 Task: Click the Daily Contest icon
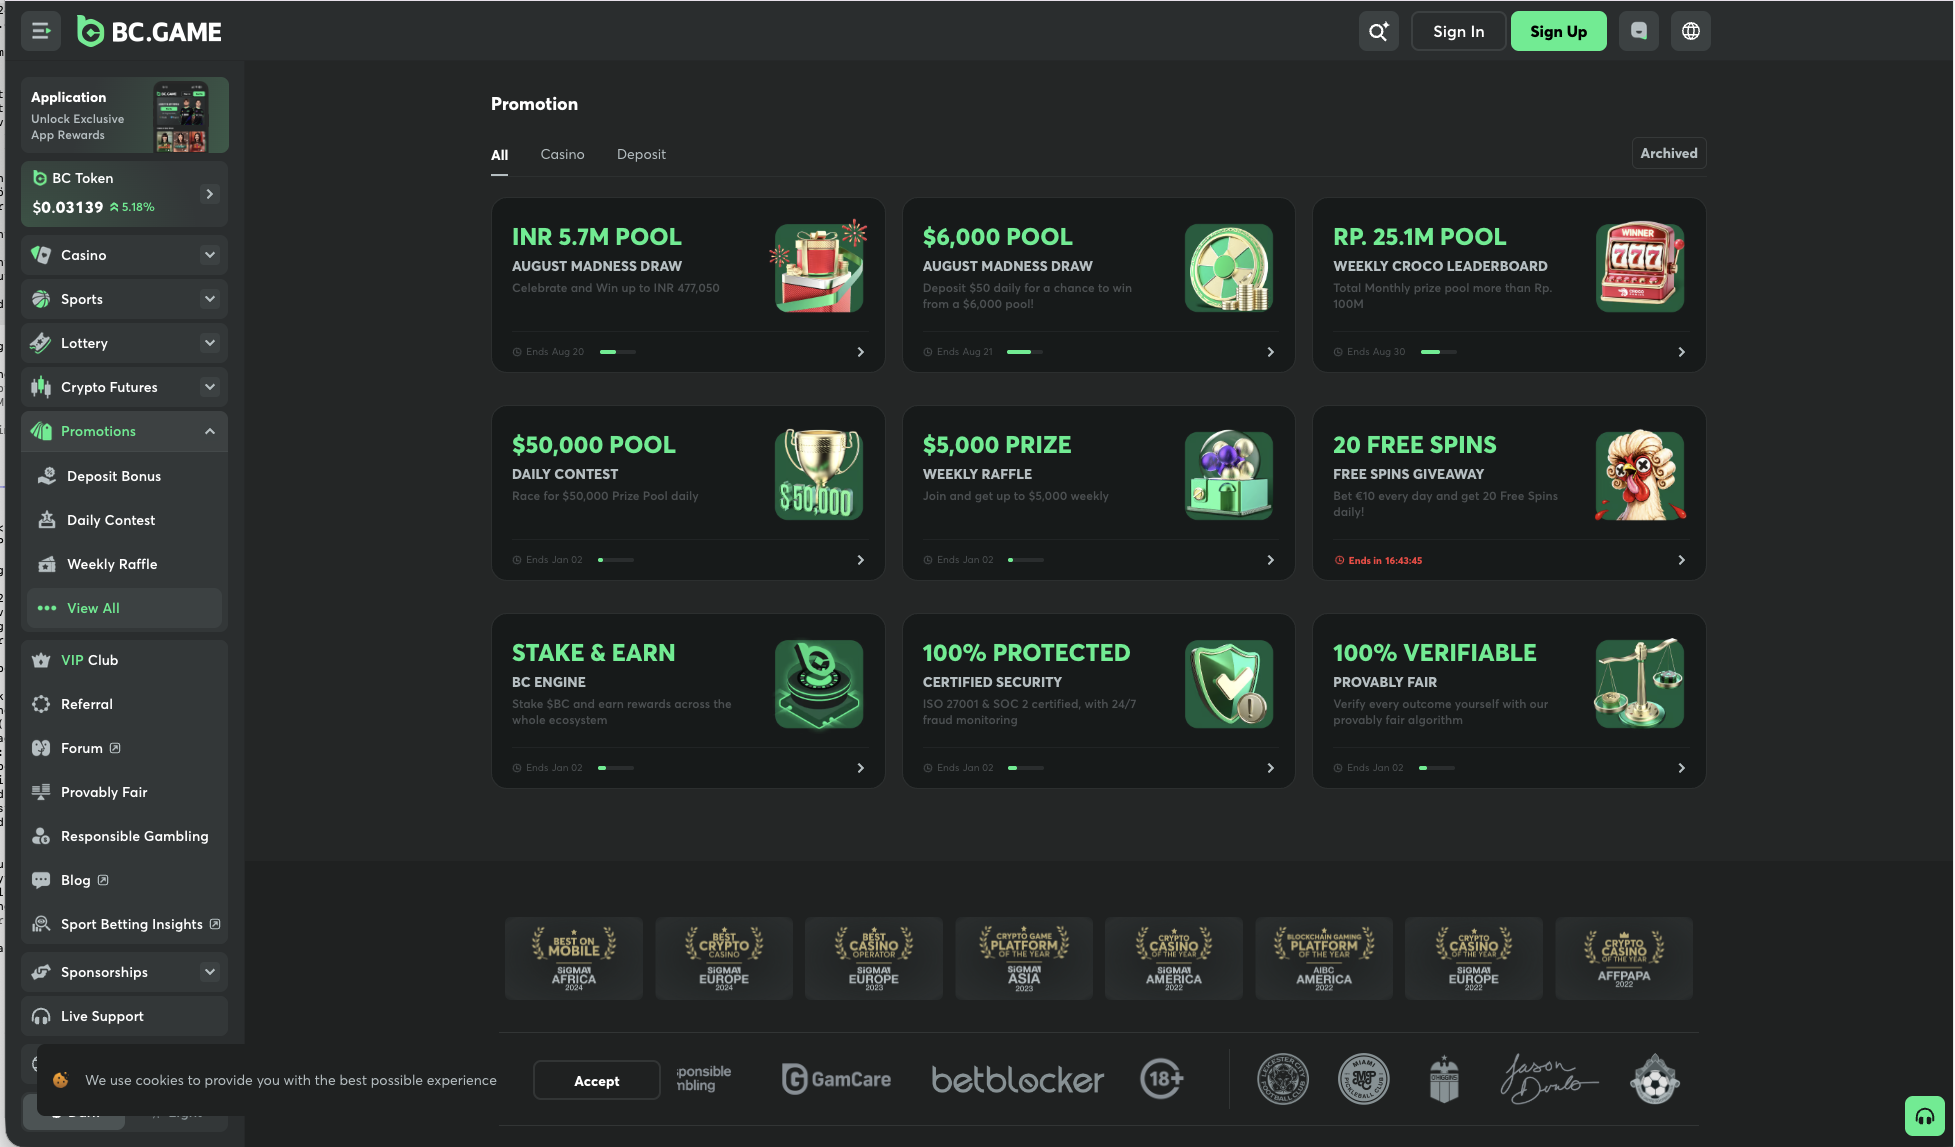click(x=47, y=520)
